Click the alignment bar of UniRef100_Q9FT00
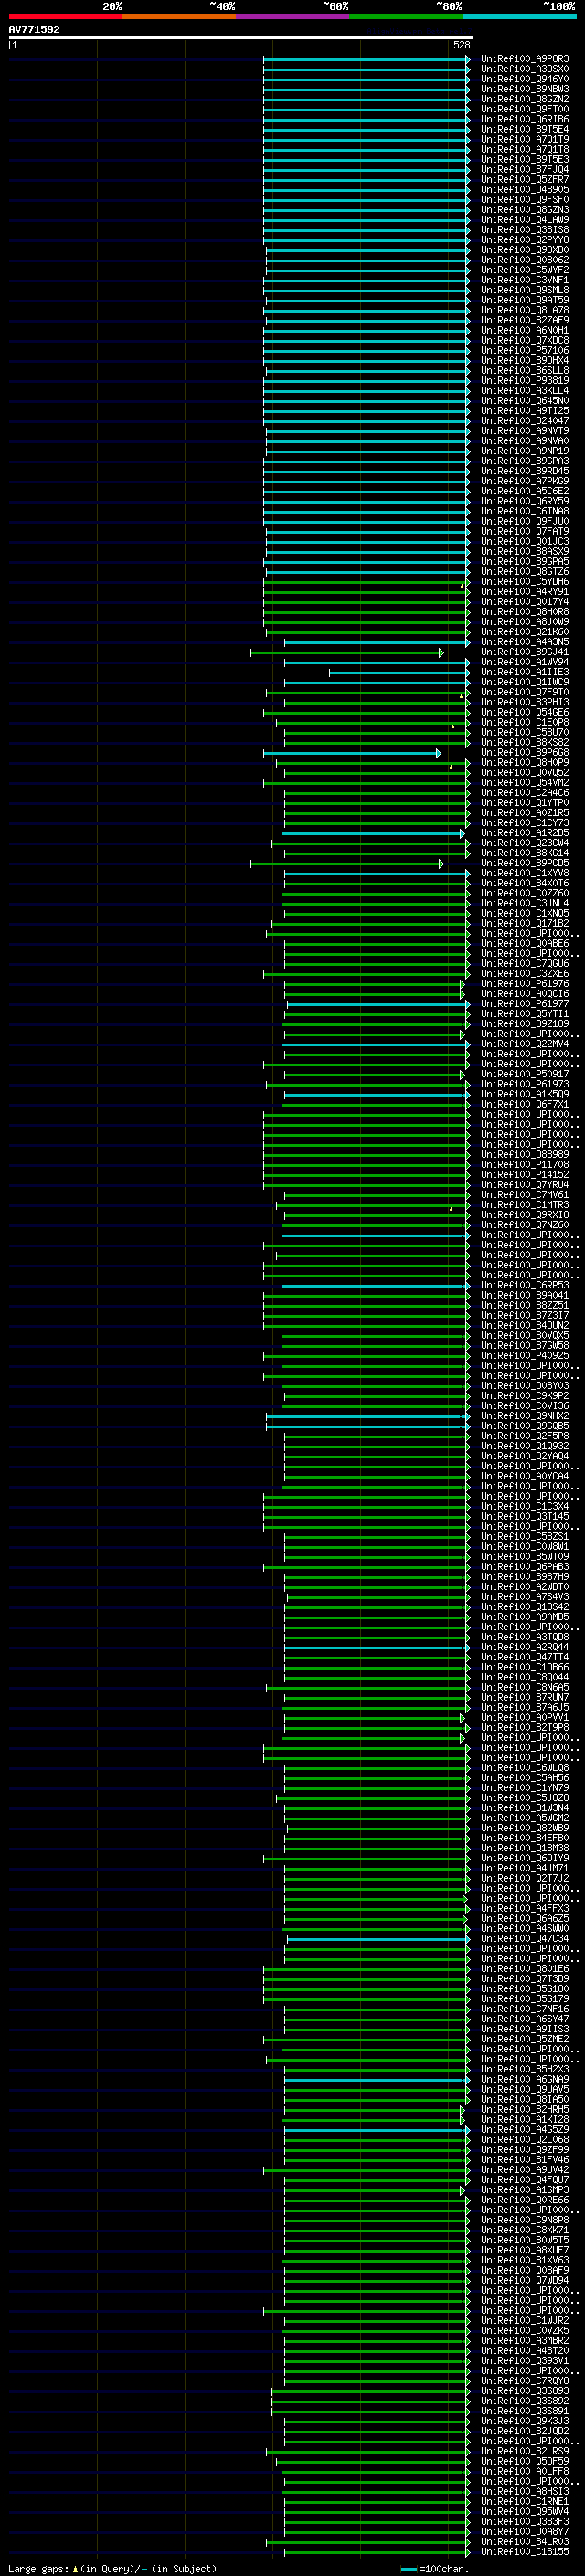This screenshot has width=585, height=2576. (x=366, y=109)
